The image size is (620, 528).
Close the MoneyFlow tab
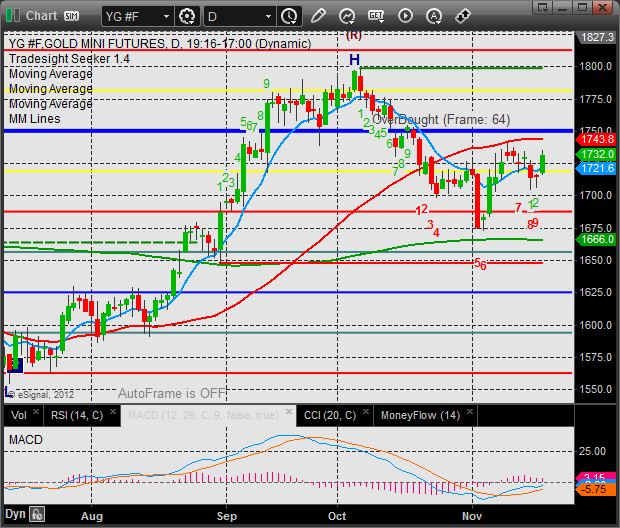coord(470,411)
